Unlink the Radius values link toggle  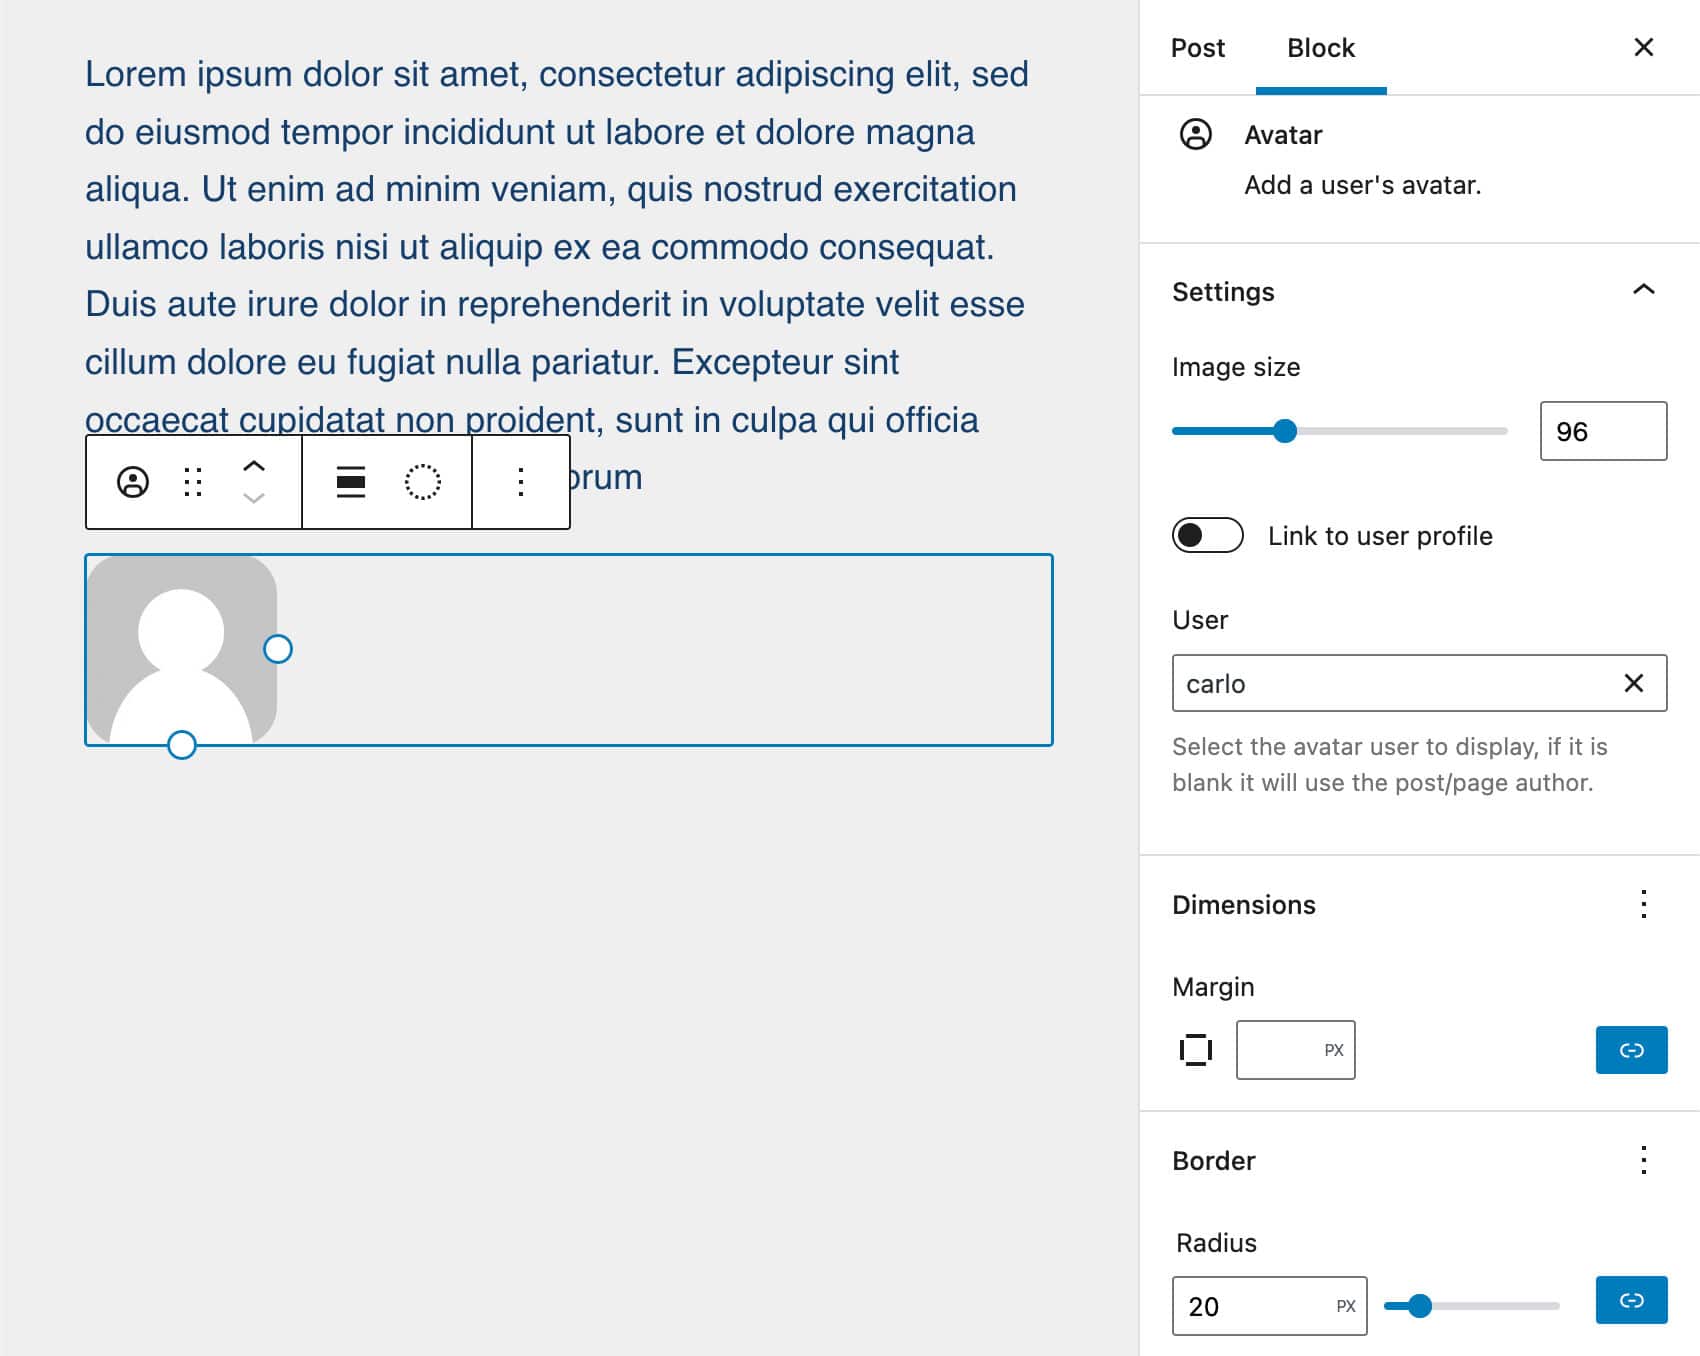click(x=1631, y=1300)
